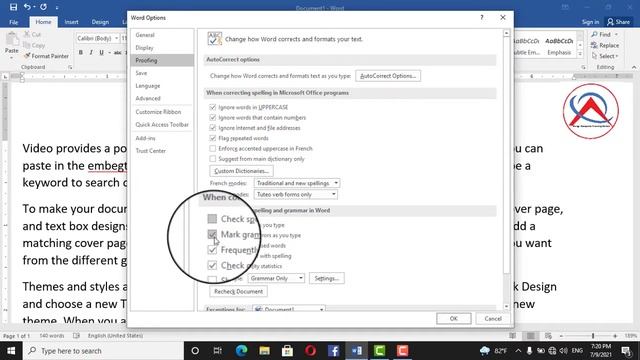Viewport: 640px width, 360px height.
Task: Open Cortana circle icon on taskbar
Action: click(x=195, y=351)
